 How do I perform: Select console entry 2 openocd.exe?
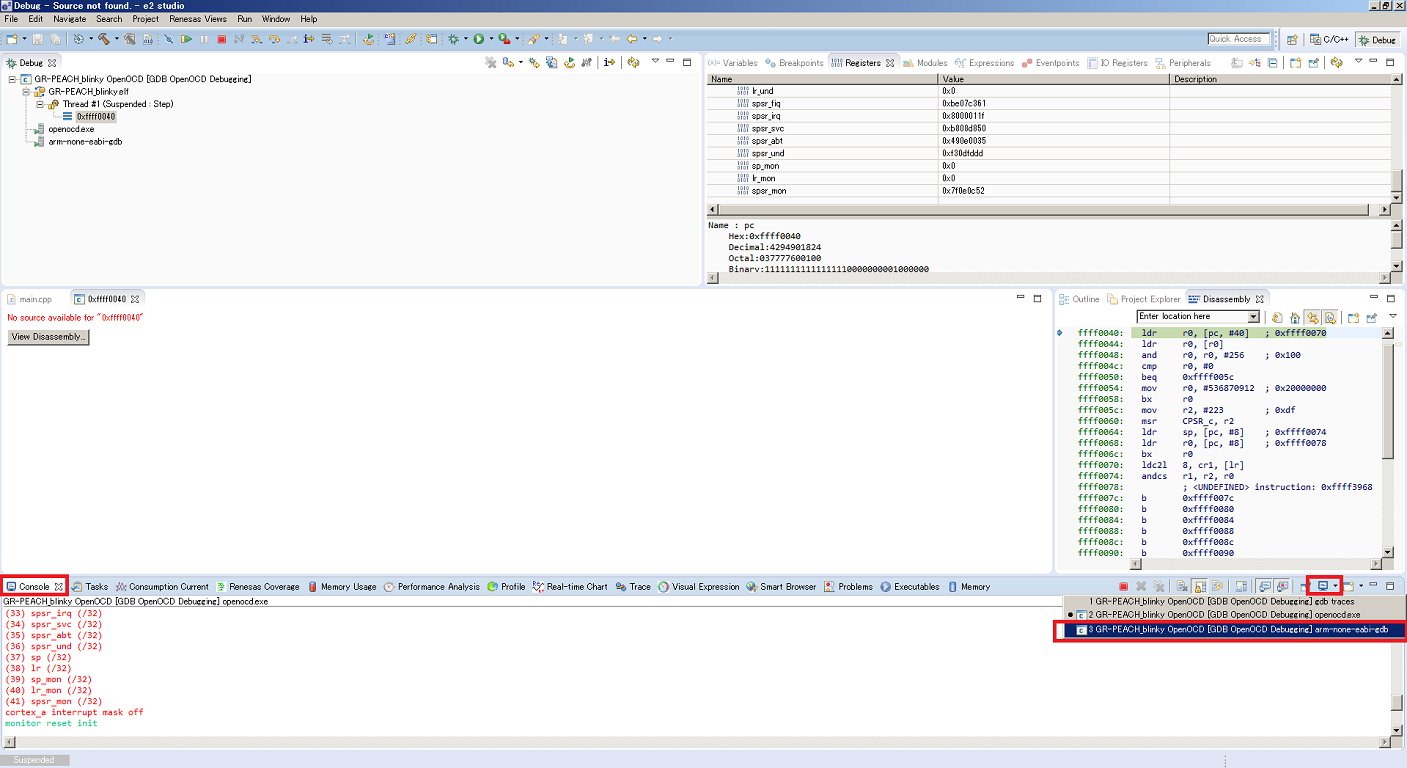[x=1236, y=614]
